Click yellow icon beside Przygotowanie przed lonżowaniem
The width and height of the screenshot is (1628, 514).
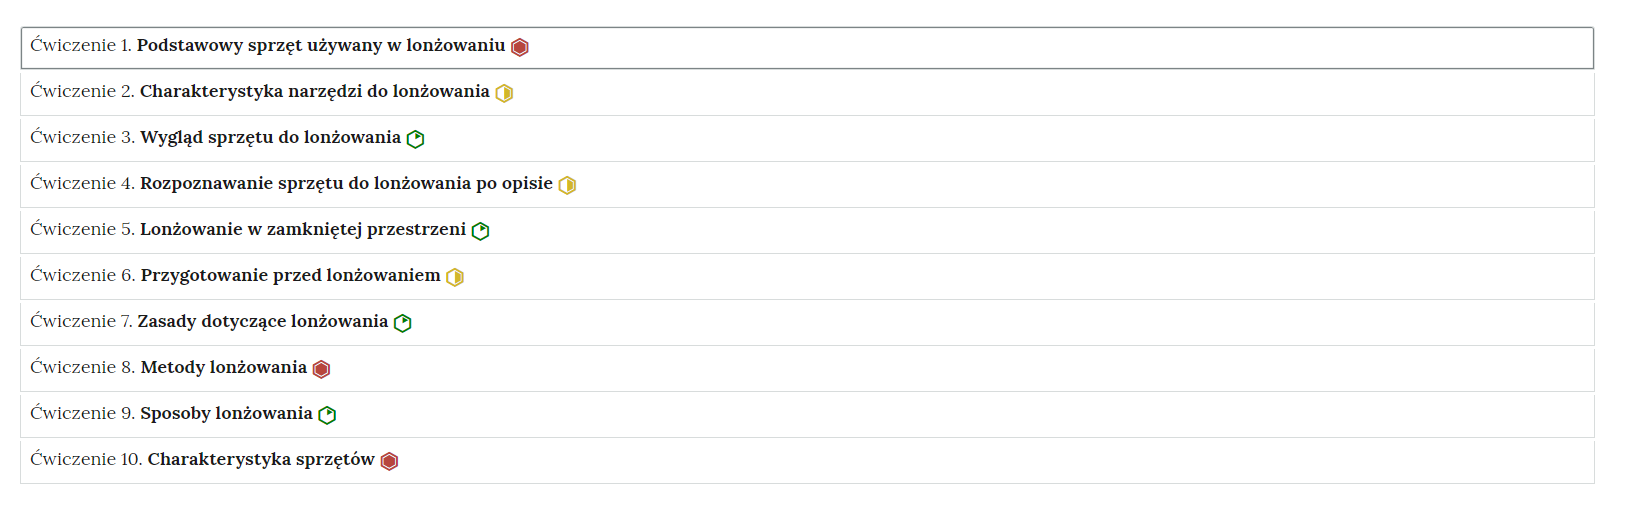[455, 277]
